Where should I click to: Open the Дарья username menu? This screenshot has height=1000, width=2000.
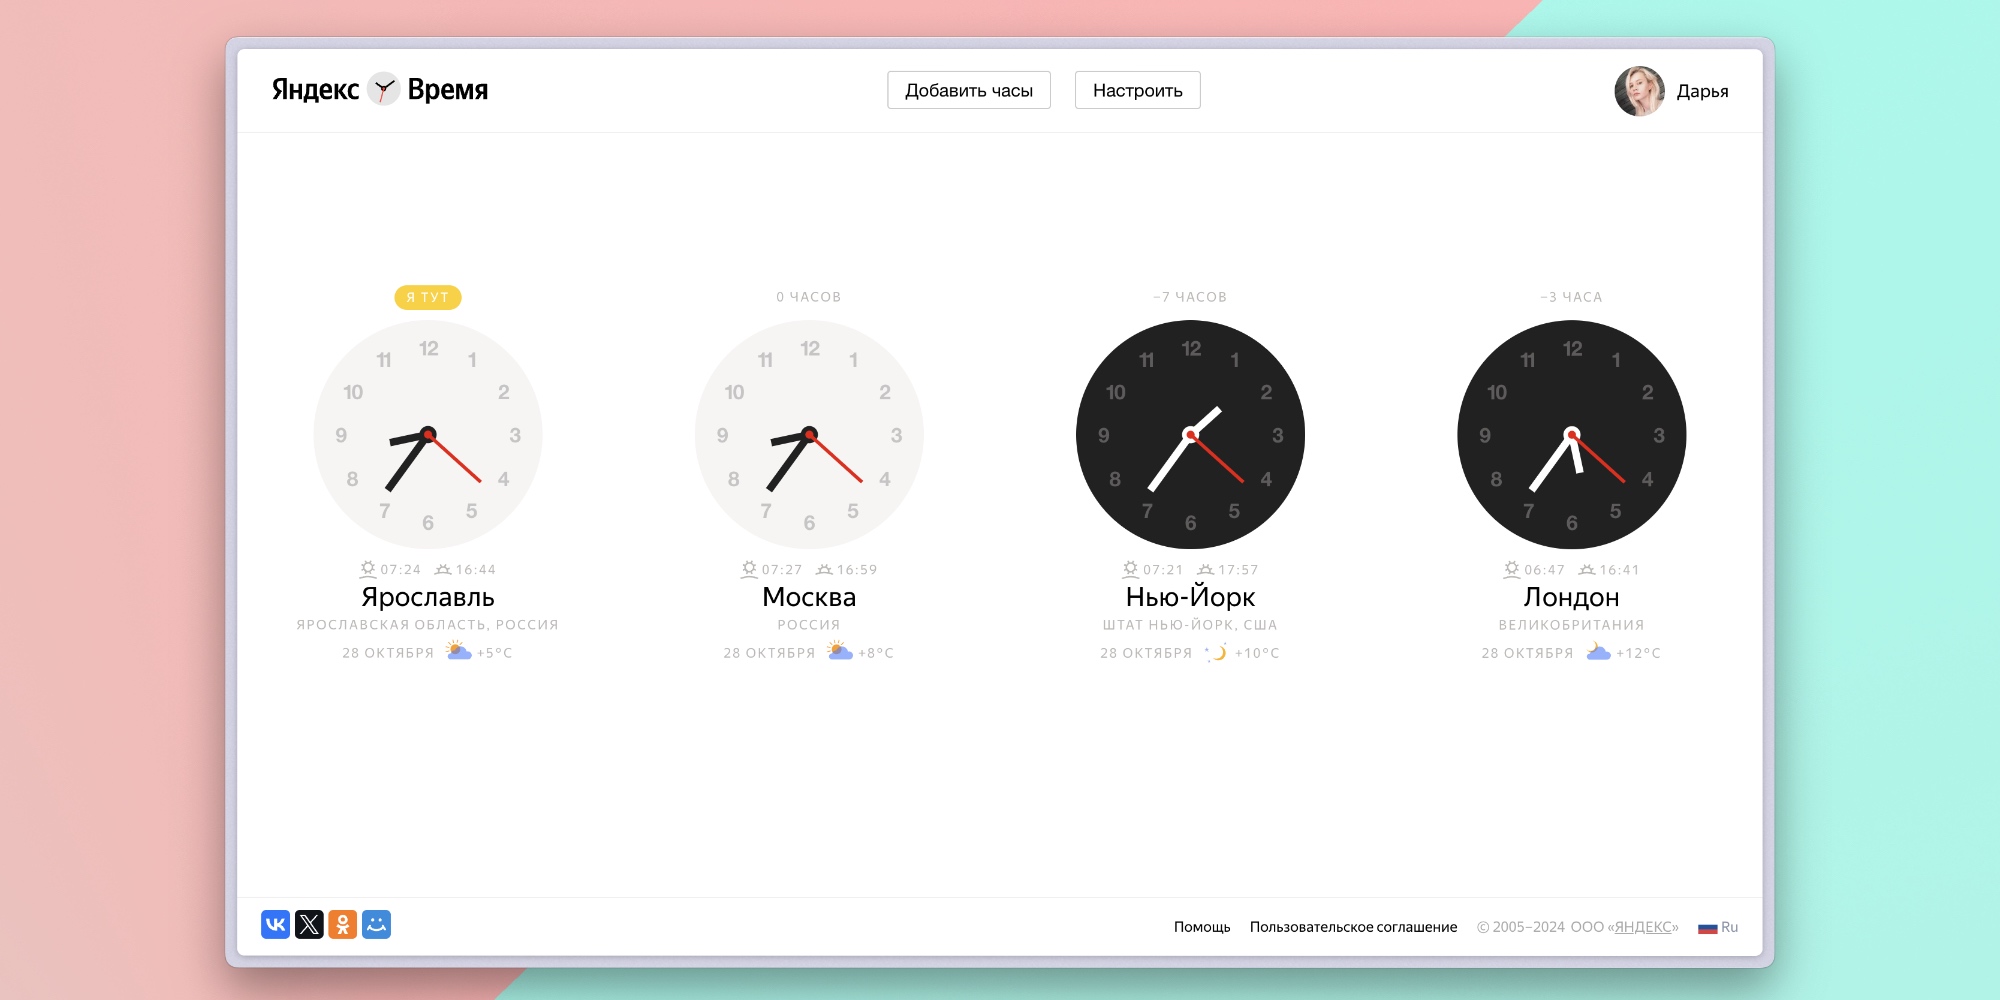tap(1702, 91)
